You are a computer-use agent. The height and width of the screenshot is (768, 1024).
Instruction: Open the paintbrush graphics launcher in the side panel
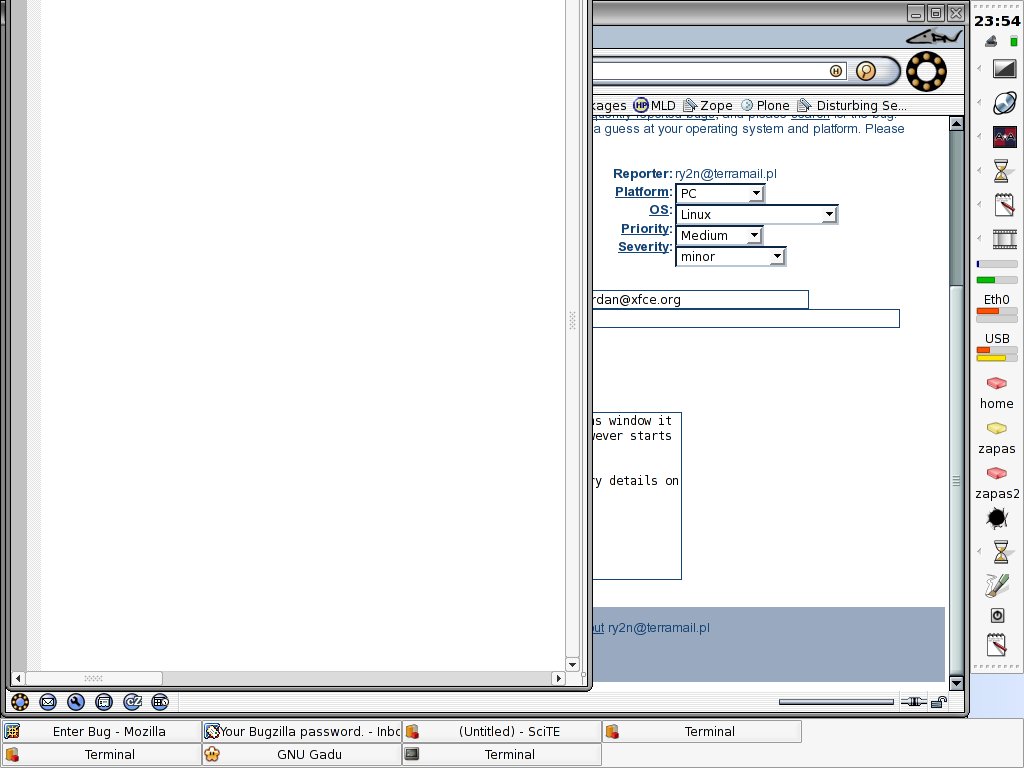tap(997, 584)
